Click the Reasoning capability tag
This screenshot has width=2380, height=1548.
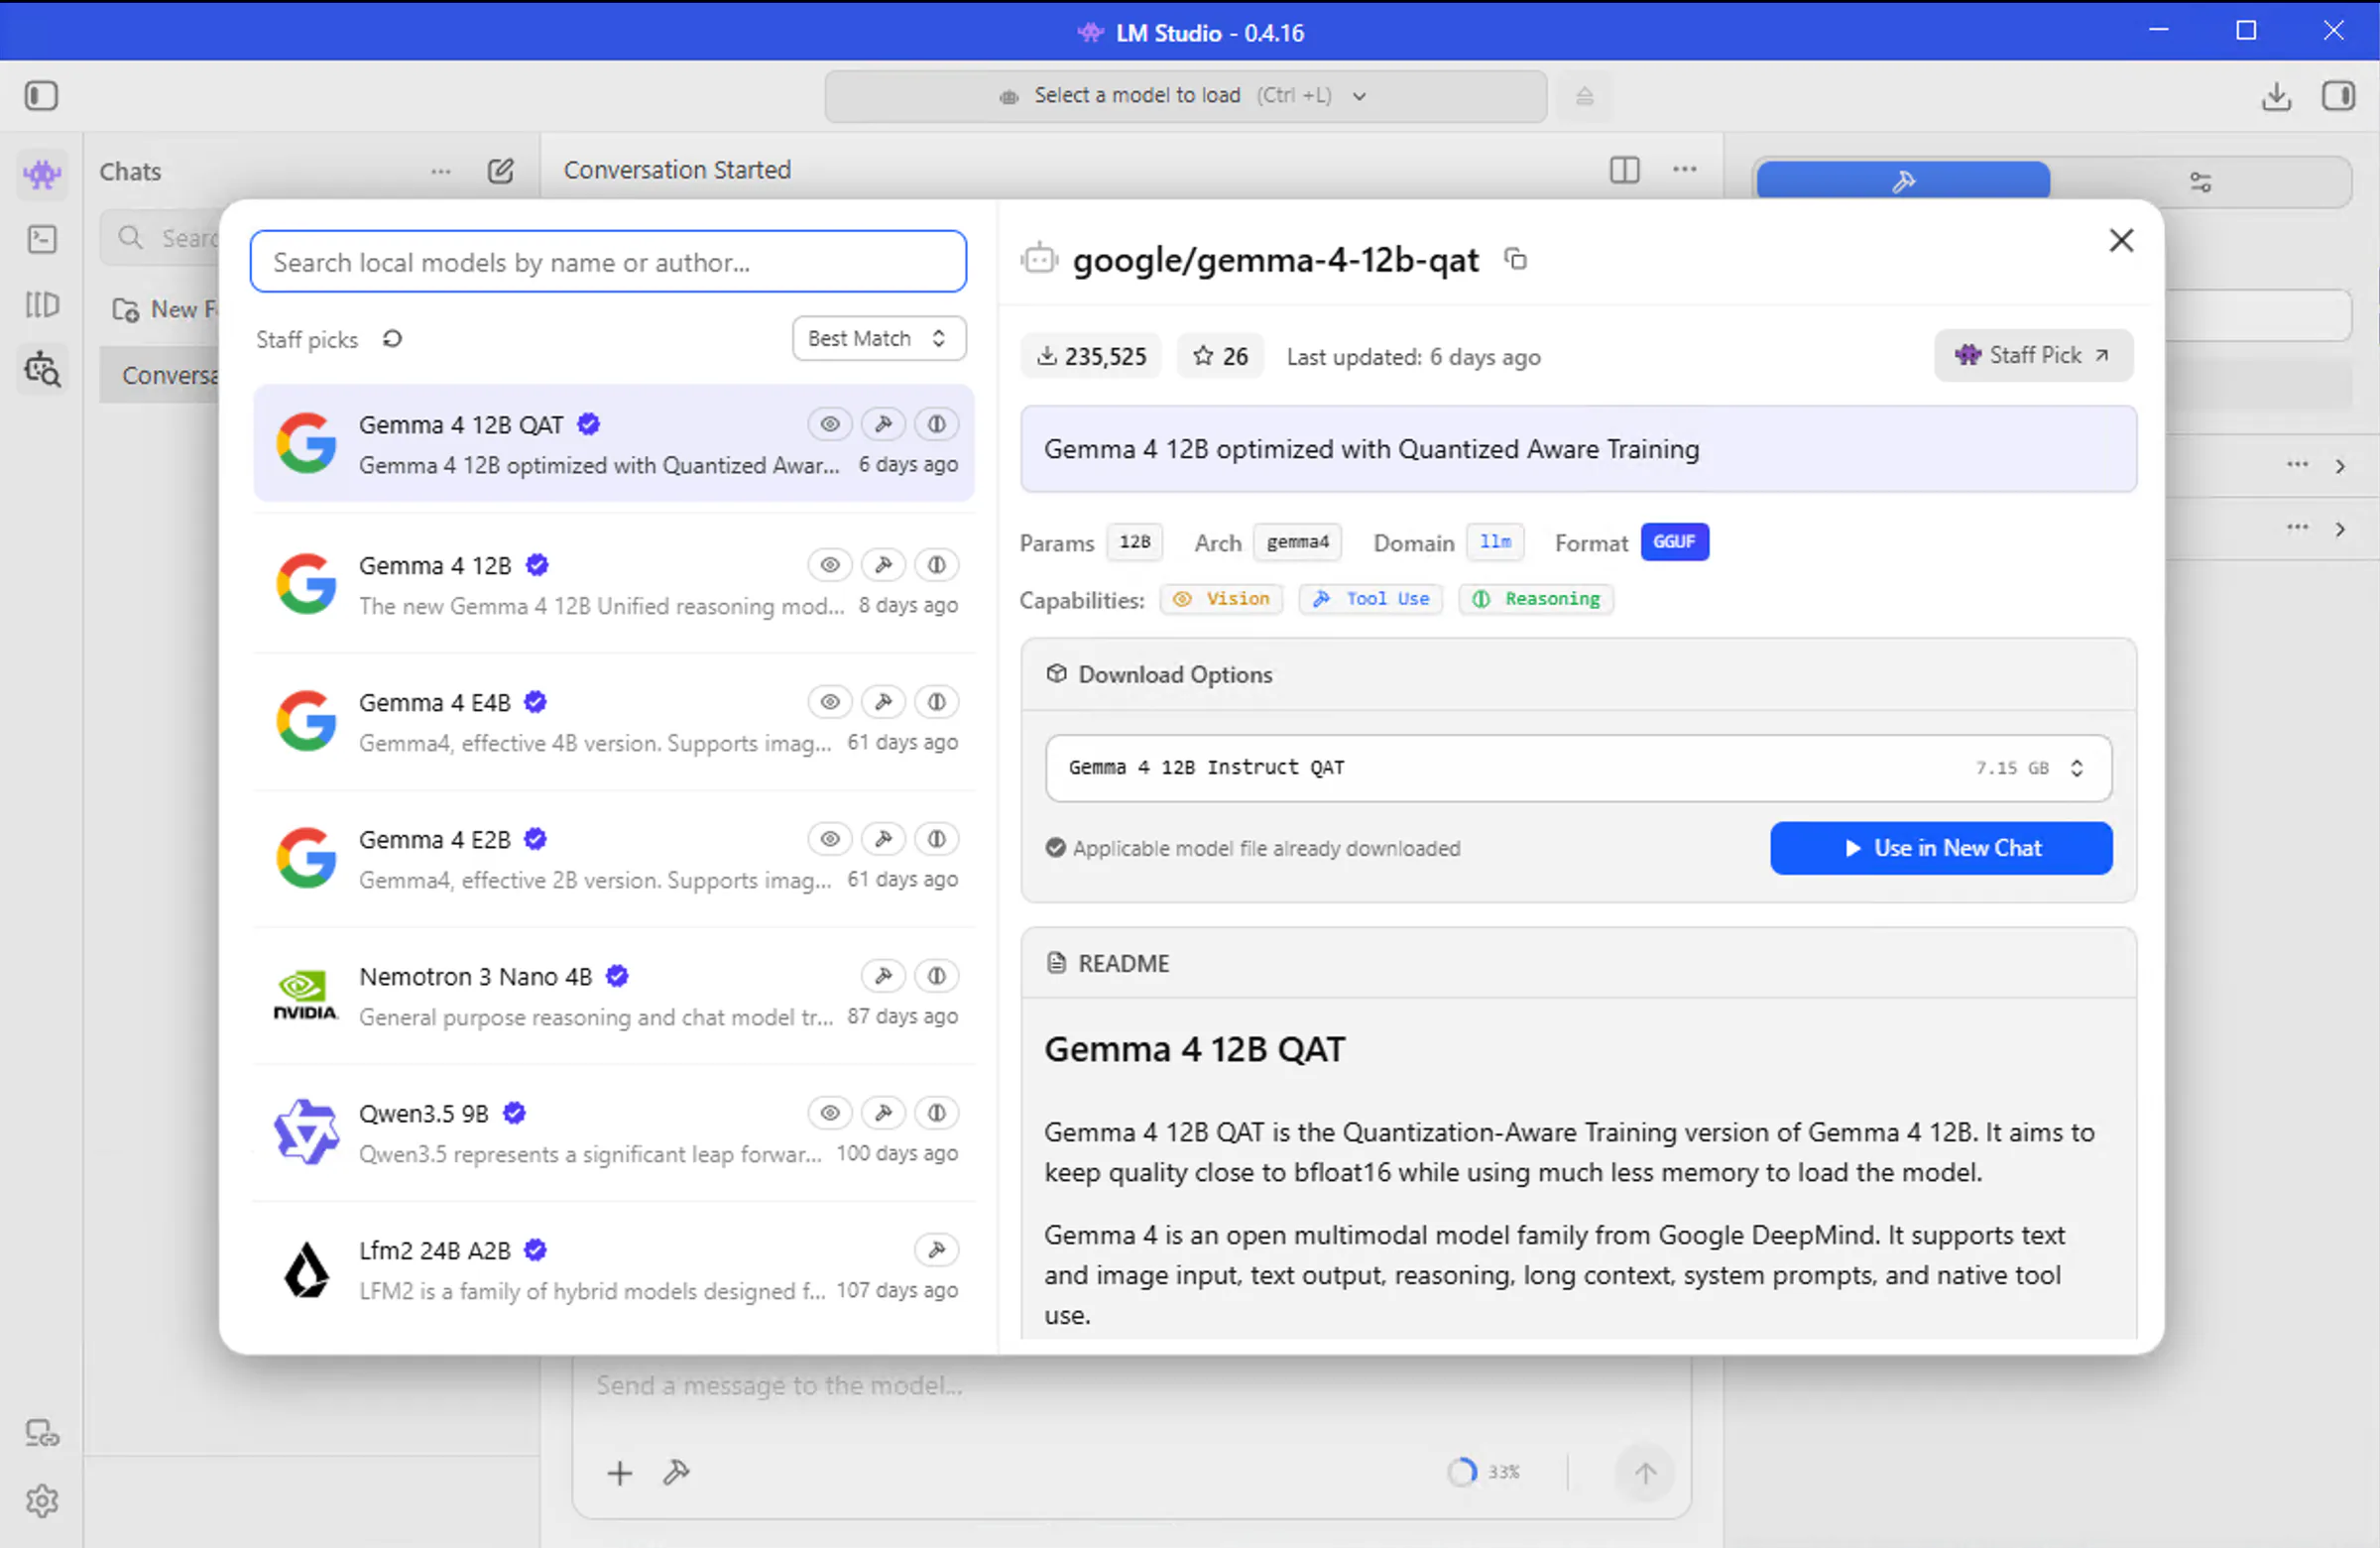pyautogui.click(x=1536, y=599)
